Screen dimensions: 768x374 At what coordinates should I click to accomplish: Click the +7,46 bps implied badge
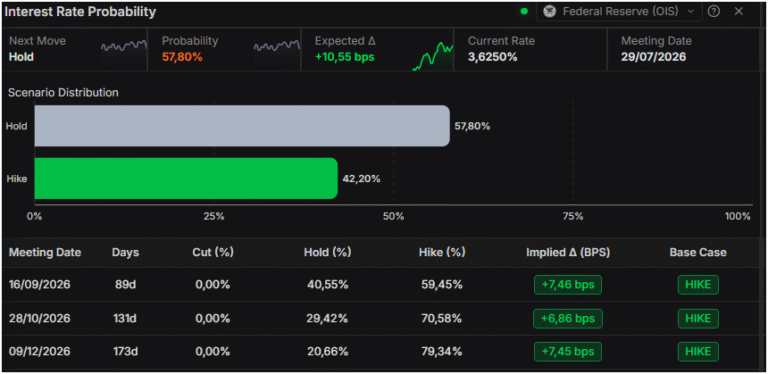pyautogui.click(x=568, y=285)
